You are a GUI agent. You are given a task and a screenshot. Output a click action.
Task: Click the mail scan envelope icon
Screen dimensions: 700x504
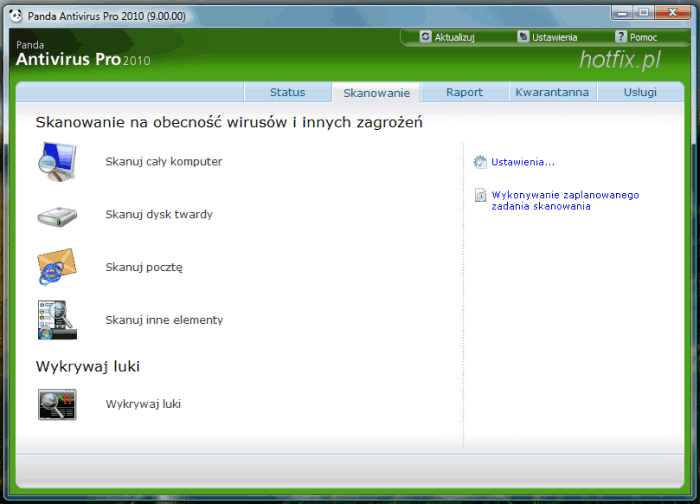(57, 267)
